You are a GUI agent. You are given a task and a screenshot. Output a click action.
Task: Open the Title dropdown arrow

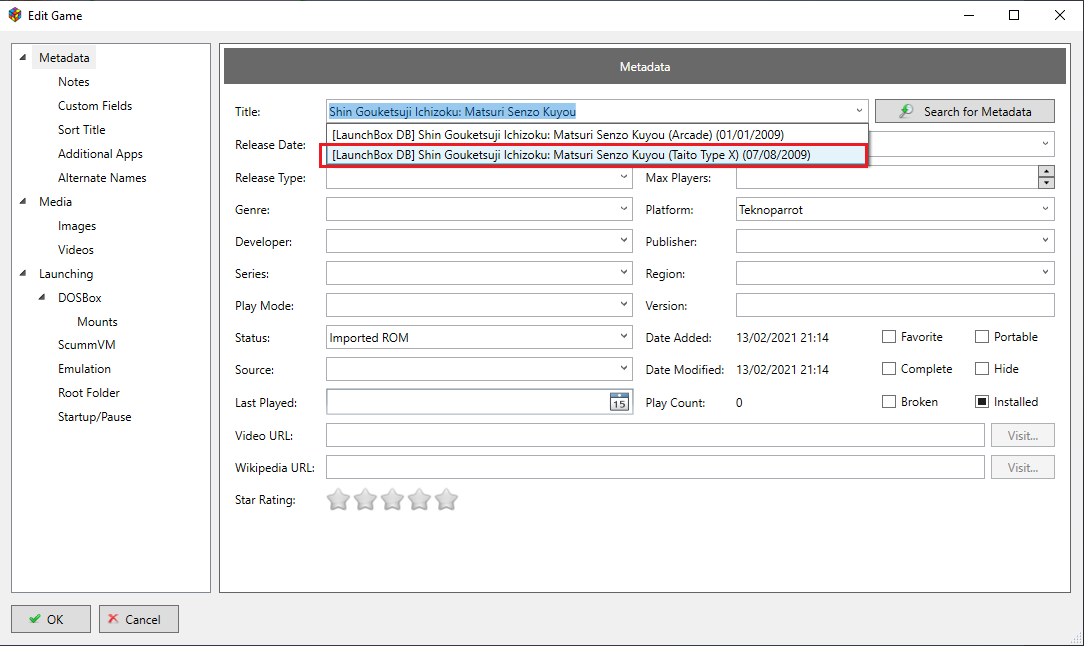859,111
